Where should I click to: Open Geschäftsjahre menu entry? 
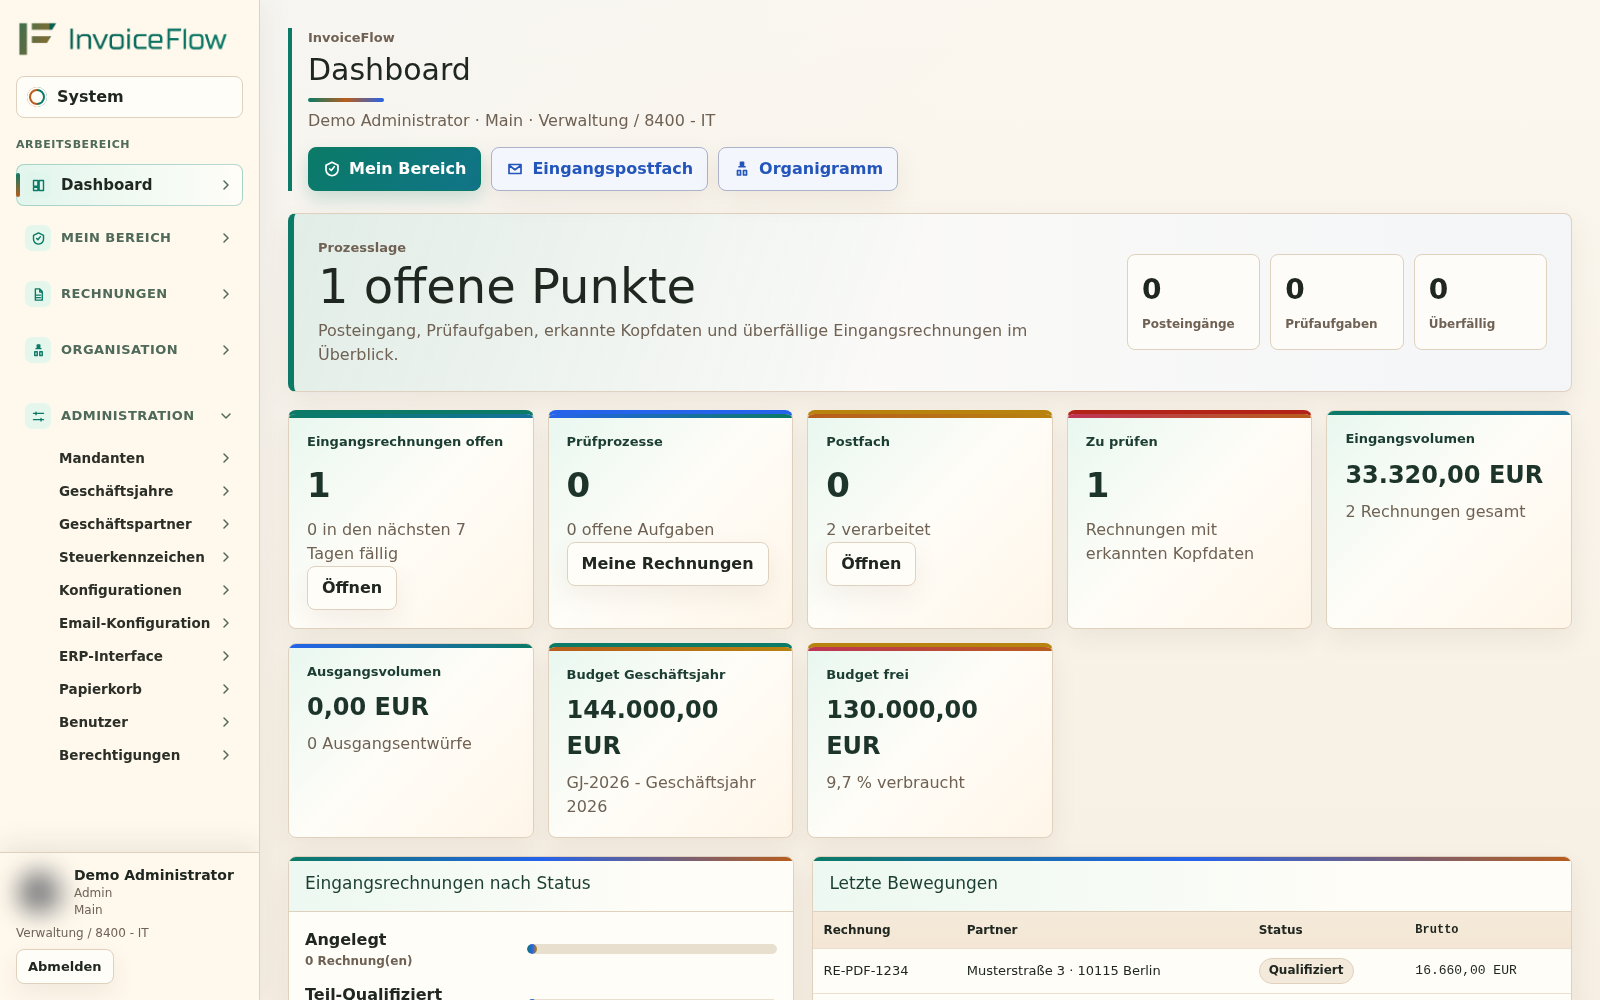(145, 491)
